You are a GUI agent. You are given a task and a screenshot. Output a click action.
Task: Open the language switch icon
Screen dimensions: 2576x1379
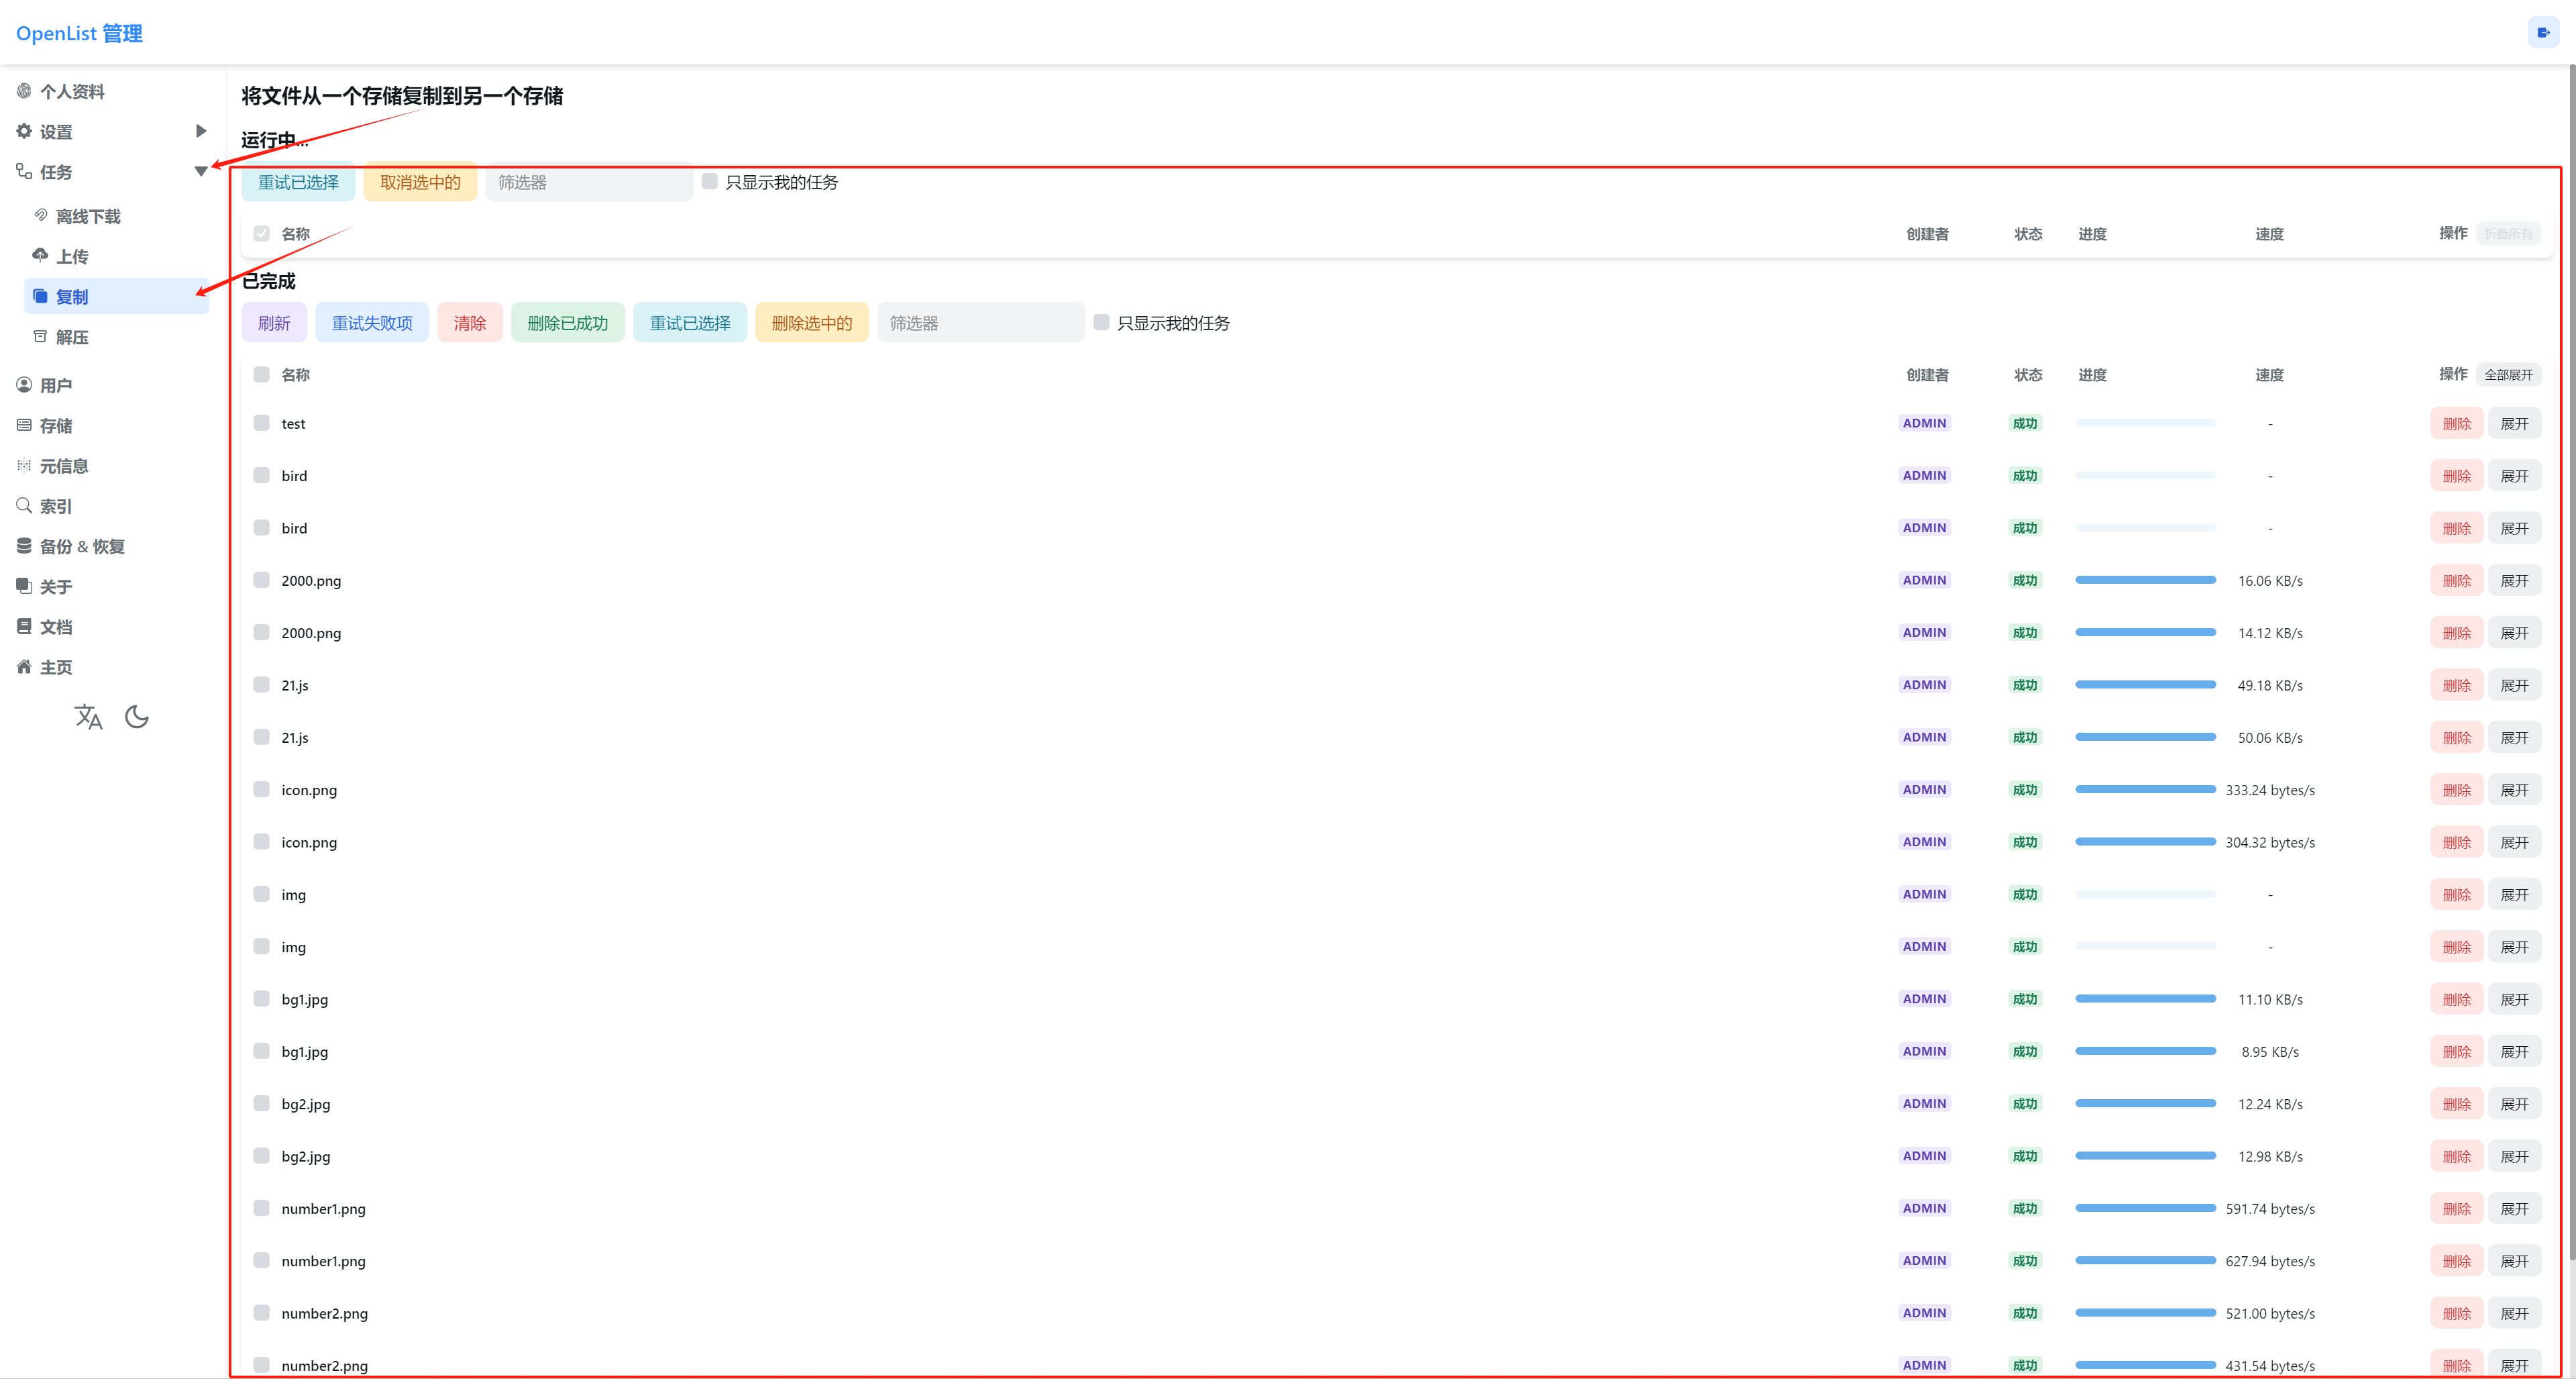pos(88,717)
